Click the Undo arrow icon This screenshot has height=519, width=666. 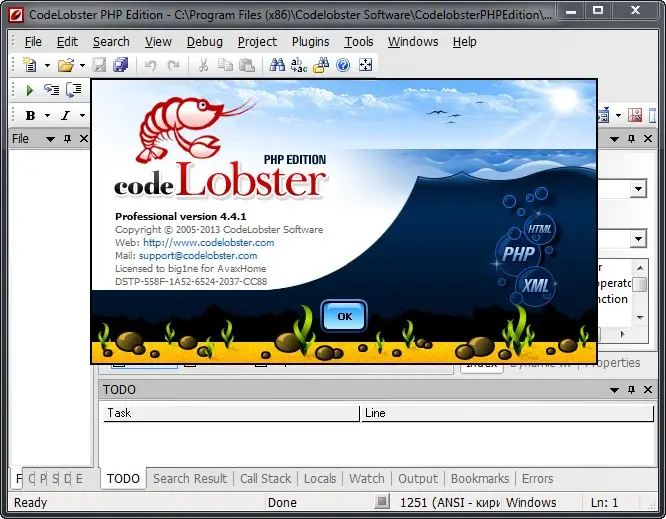[x=150, y=65]
